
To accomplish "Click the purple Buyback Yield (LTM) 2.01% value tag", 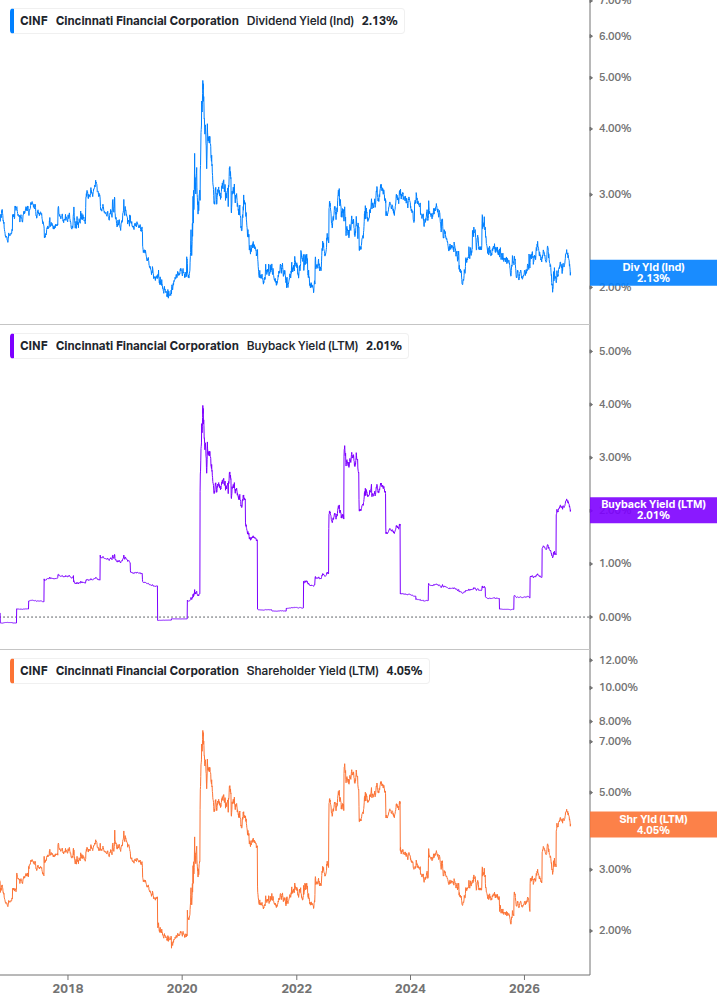I will (653, 510).
